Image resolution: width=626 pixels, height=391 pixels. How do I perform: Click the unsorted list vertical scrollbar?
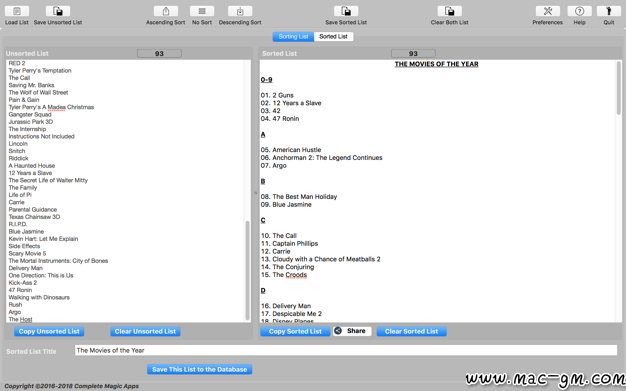tap(248, 270)
